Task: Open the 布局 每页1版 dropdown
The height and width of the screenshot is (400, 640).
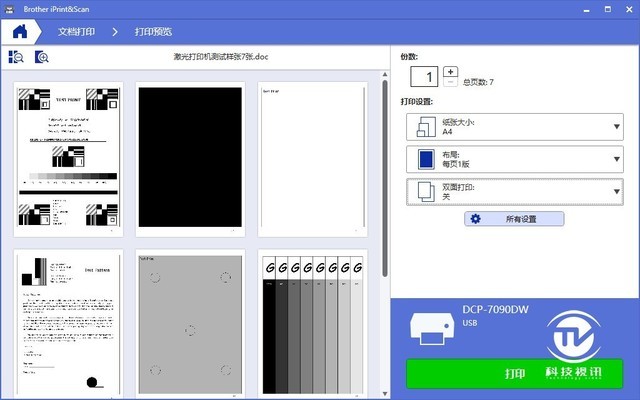Action: pyautogui.click(x=617, y=158)
